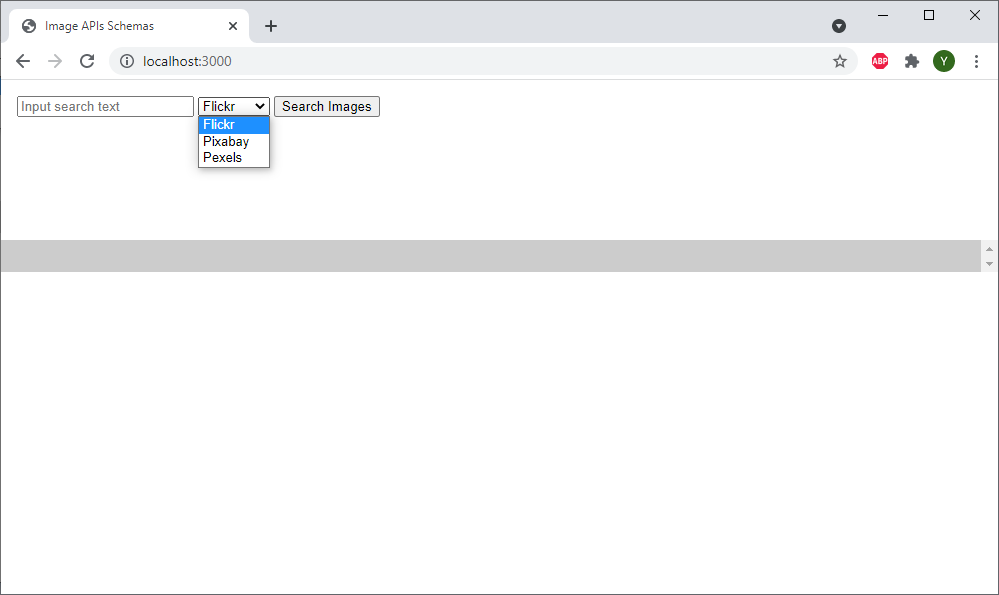Reload the current page

coord(87,60)
